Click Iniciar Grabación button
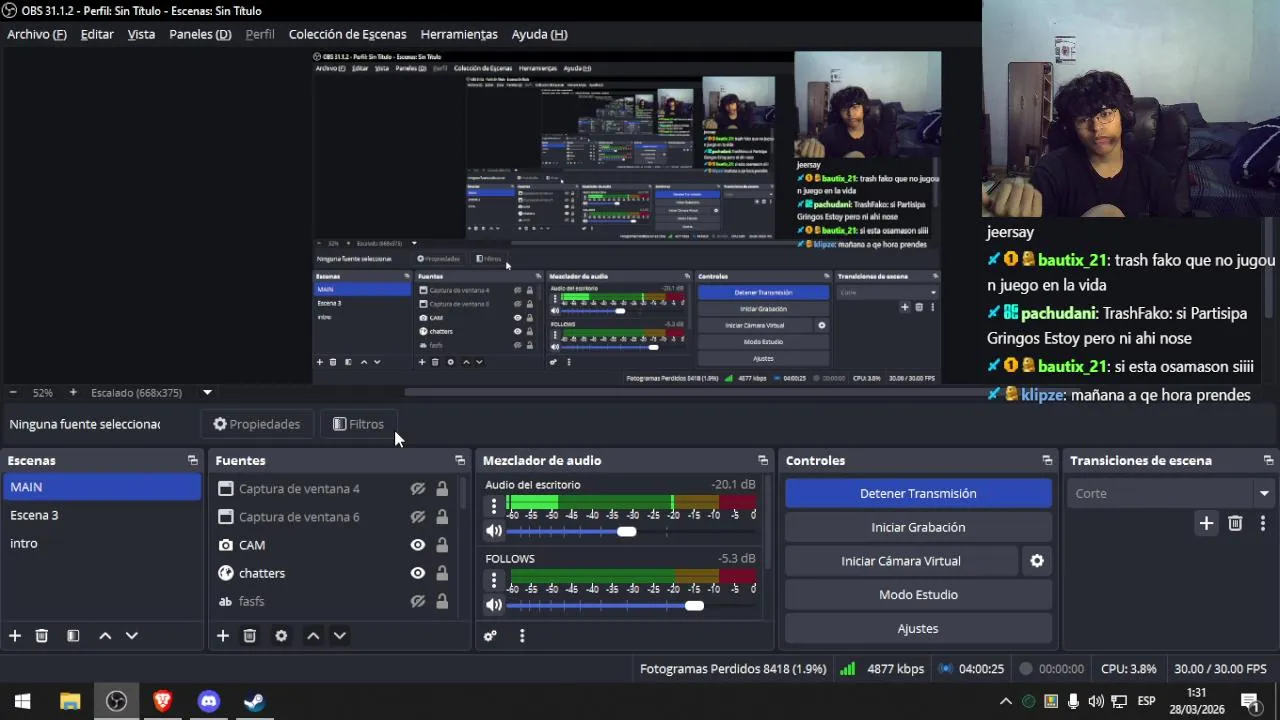 [918, 527]
